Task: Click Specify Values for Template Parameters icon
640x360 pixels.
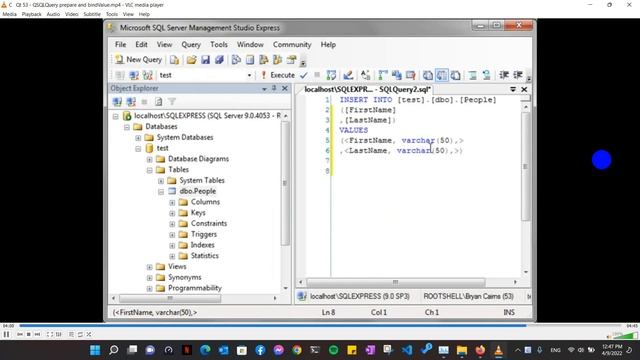Action: click(365, 75)
